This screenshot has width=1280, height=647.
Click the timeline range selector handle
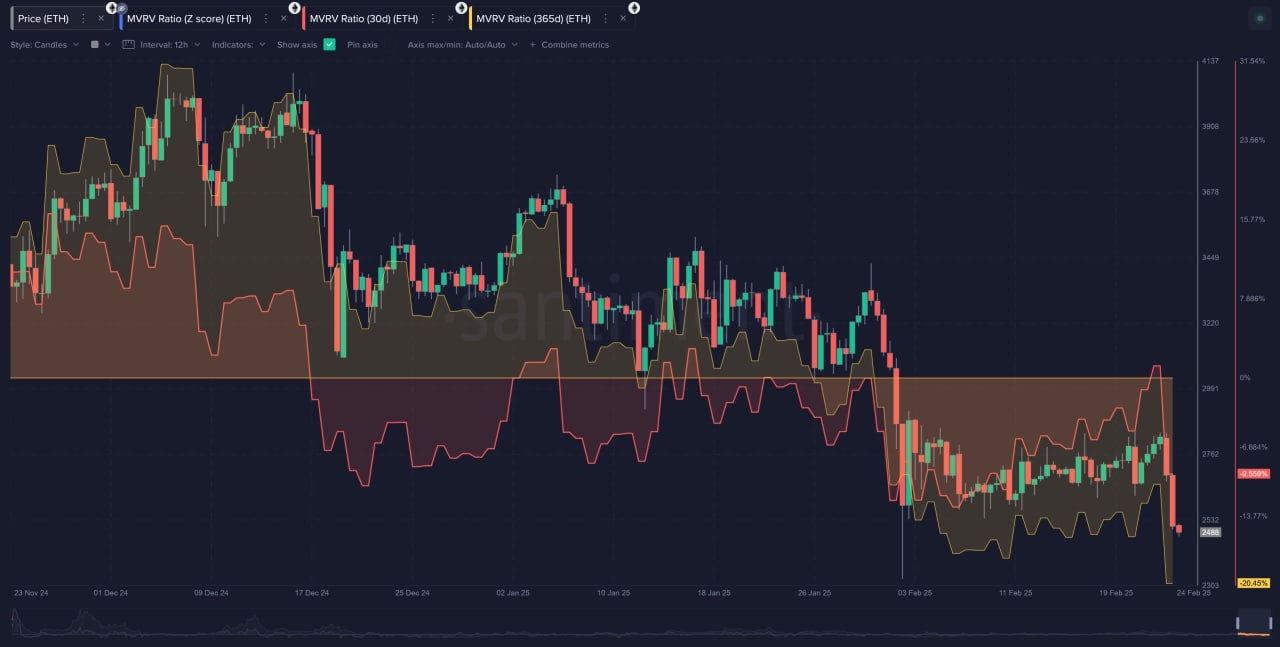coord(1256,621)
